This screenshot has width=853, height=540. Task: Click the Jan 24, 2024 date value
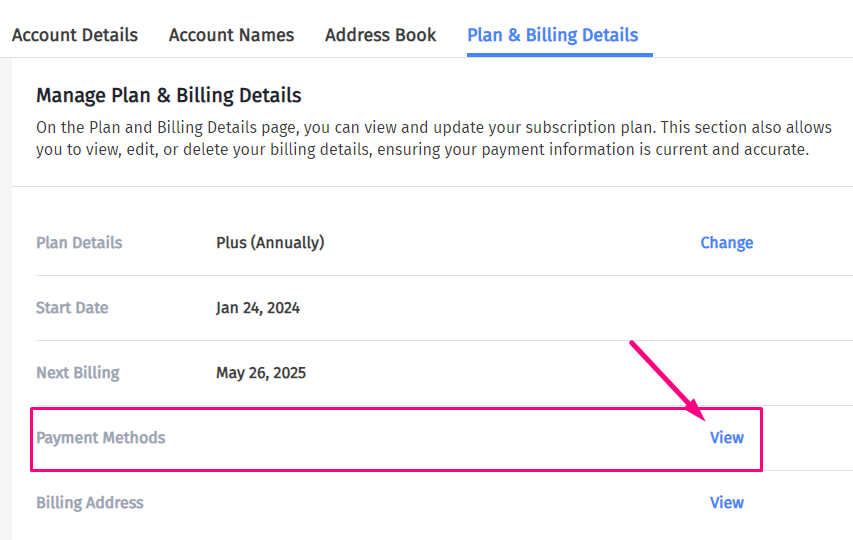[x=258, y=308]
